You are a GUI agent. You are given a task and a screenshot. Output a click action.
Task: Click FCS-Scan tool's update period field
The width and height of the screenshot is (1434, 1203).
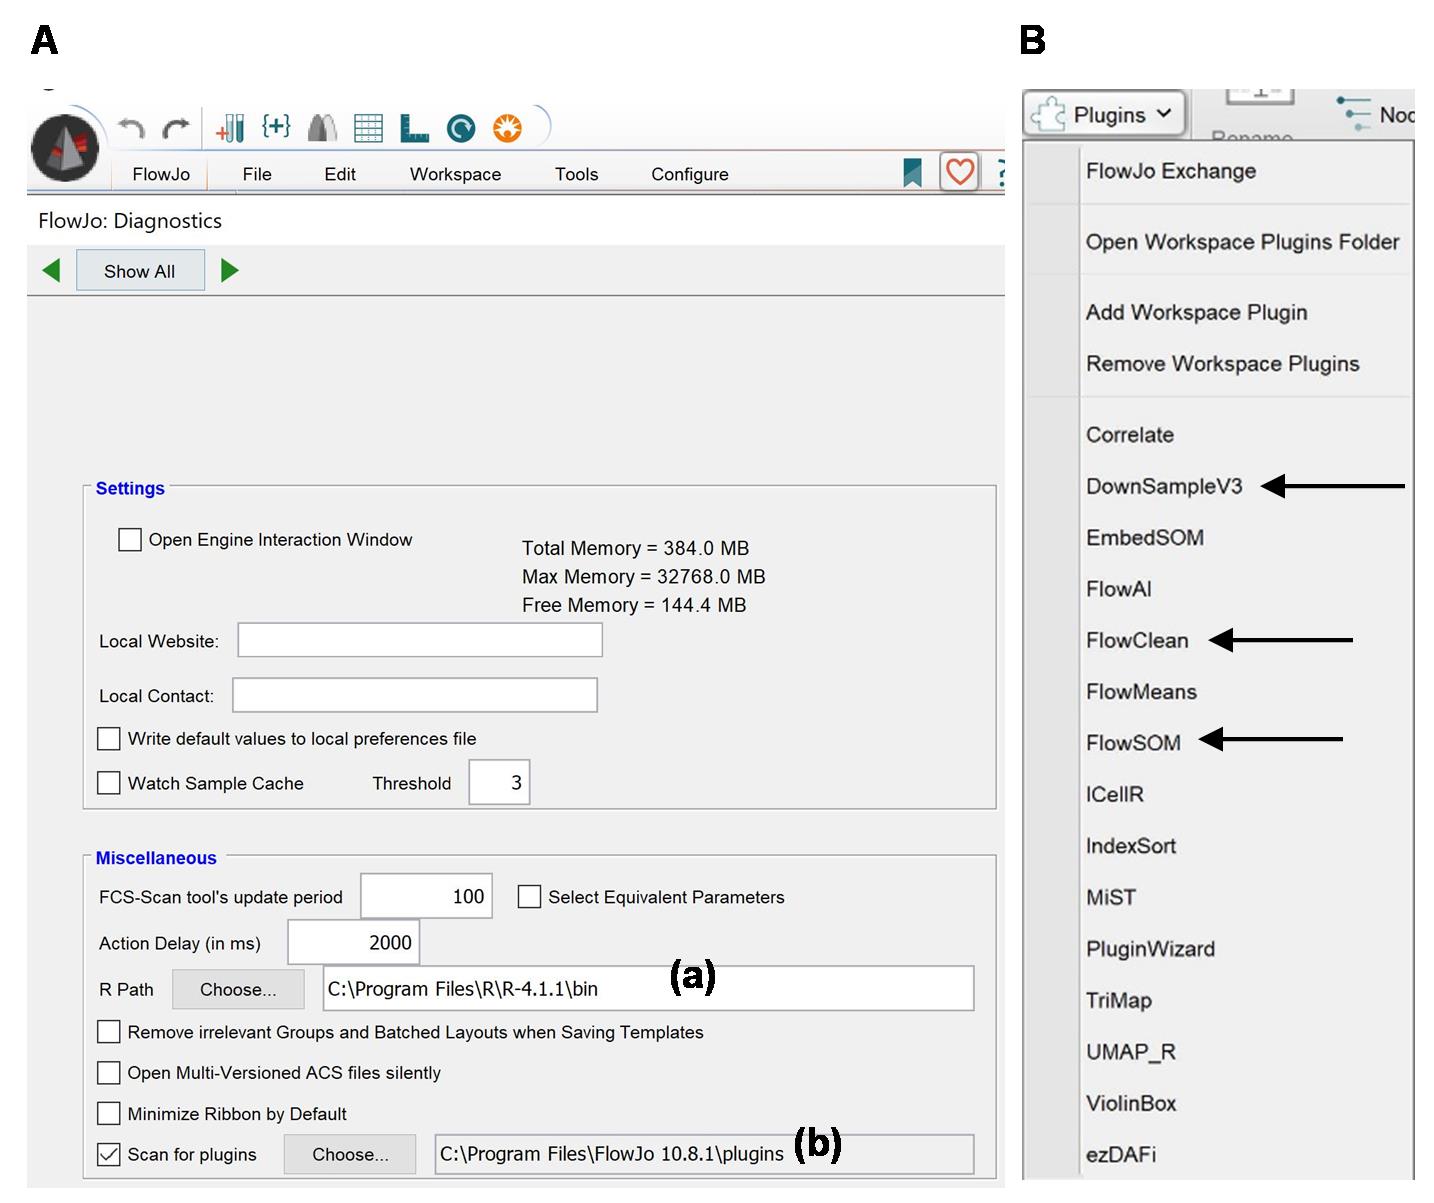(426, 896)
